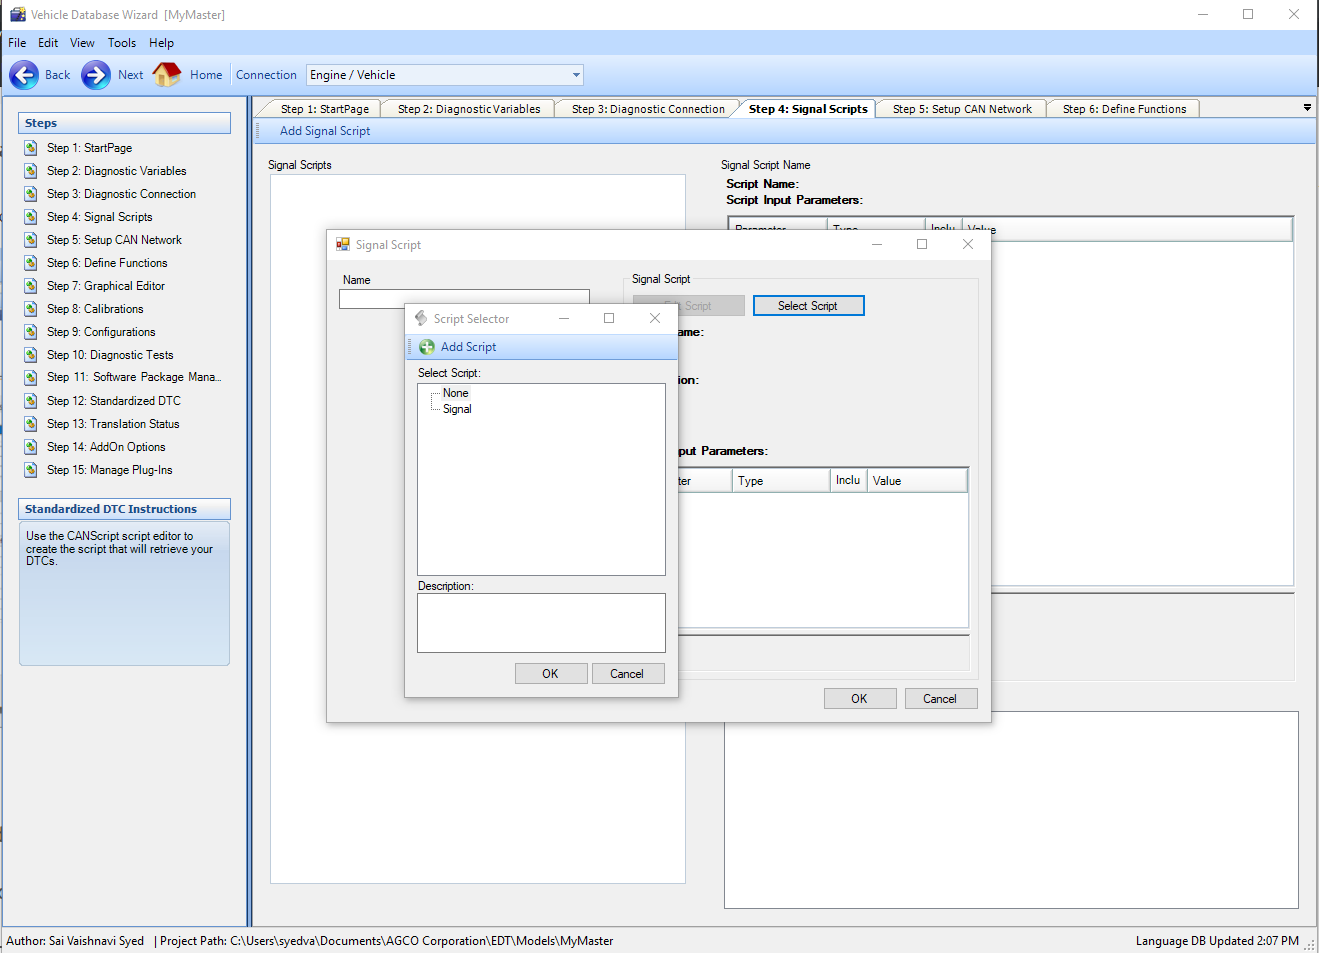Click icon beside Step 4: Signal Scripts
Screen dimensions: 1319x953
pos(31,217)
